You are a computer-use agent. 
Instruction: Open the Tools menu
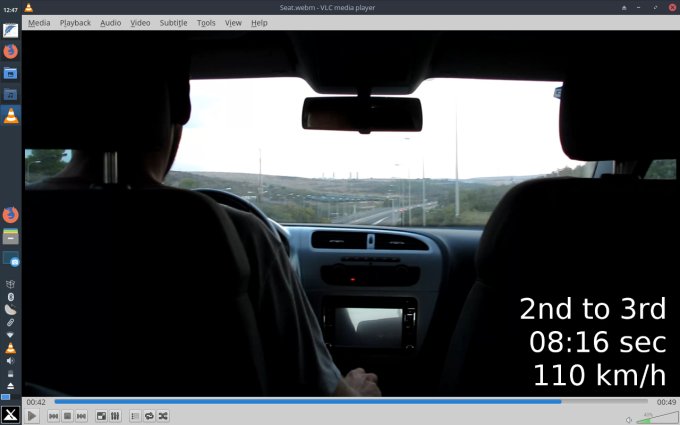[x=206, y=23]
